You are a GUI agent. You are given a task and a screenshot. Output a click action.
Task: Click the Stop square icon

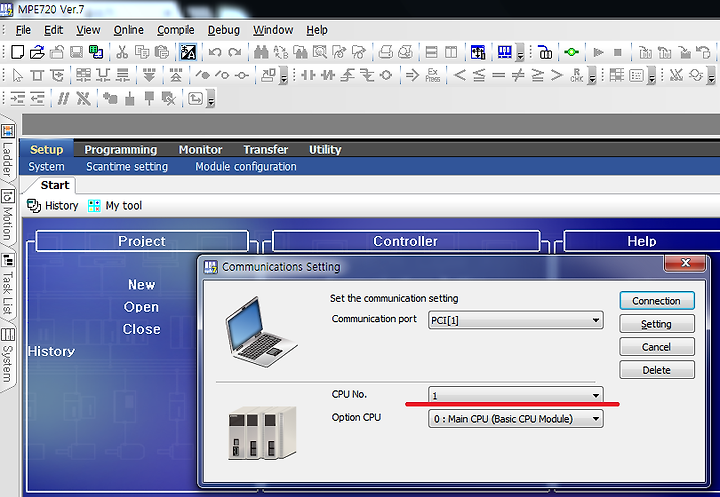click(618, 52)
